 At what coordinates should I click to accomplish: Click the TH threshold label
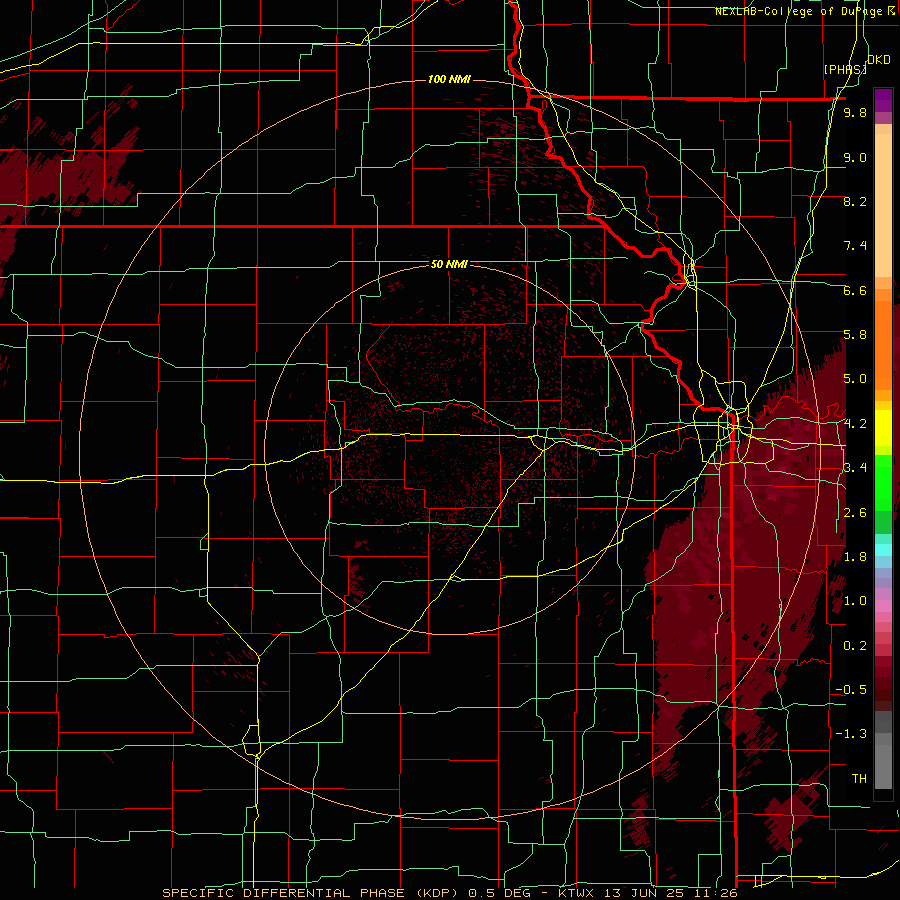[859, 779]
